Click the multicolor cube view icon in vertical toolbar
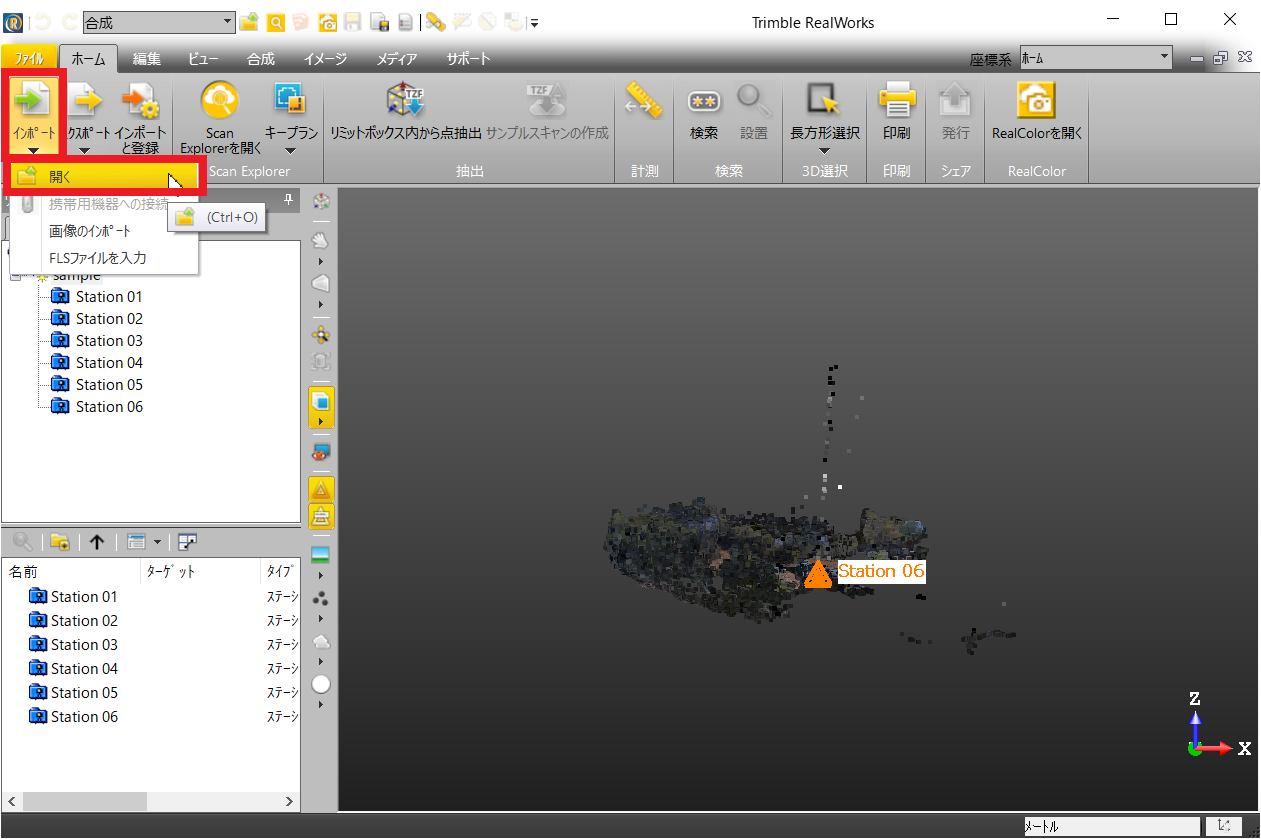Screen dimensions: 1261x839 [321, 201]
